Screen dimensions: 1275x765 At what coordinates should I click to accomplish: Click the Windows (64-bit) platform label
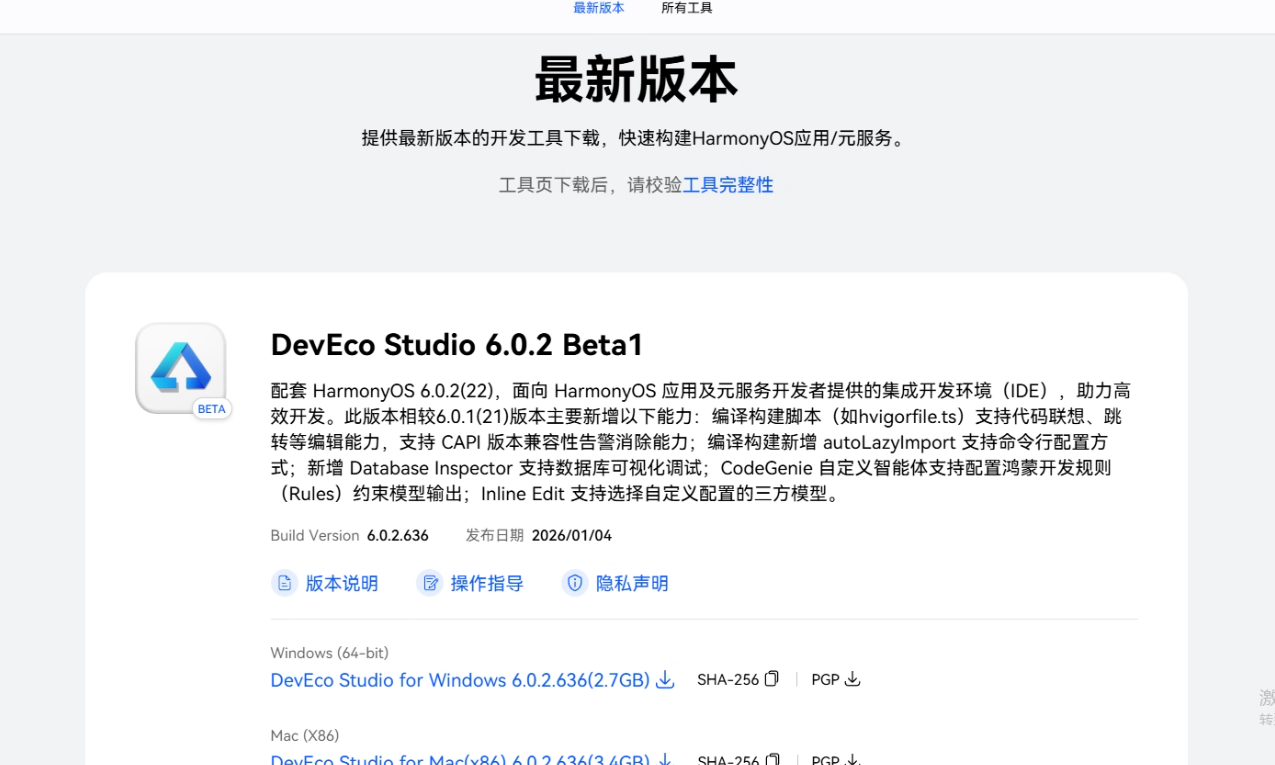pos(329,653)
